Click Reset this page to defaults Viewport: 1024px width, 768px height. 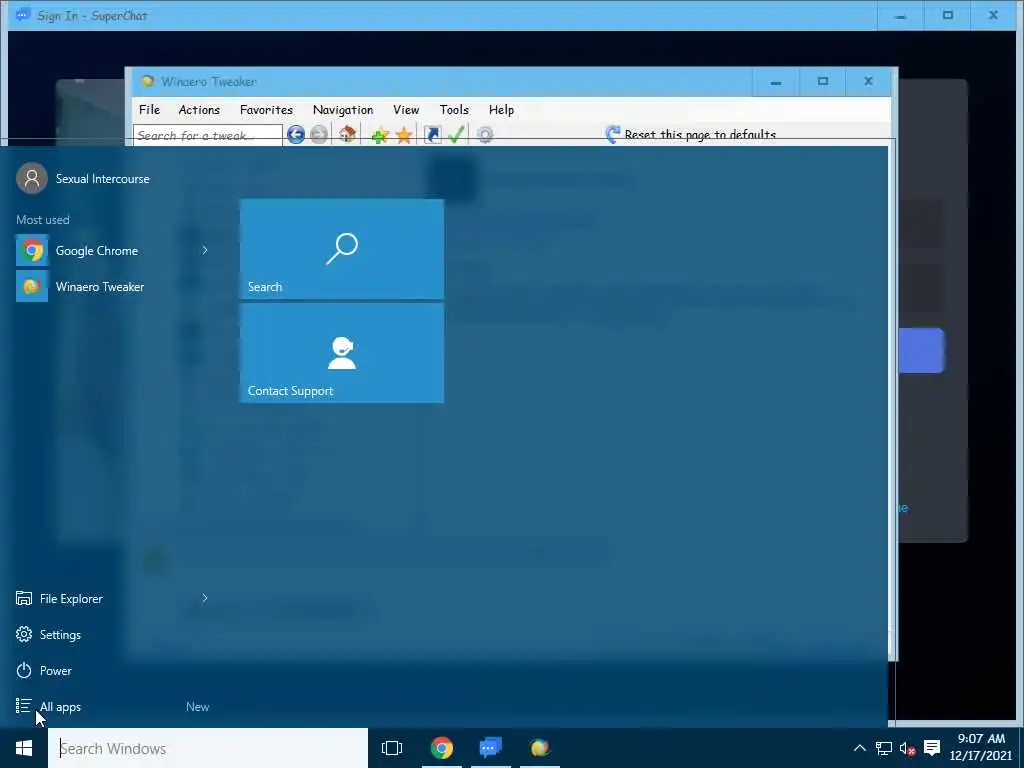[691, 135]
